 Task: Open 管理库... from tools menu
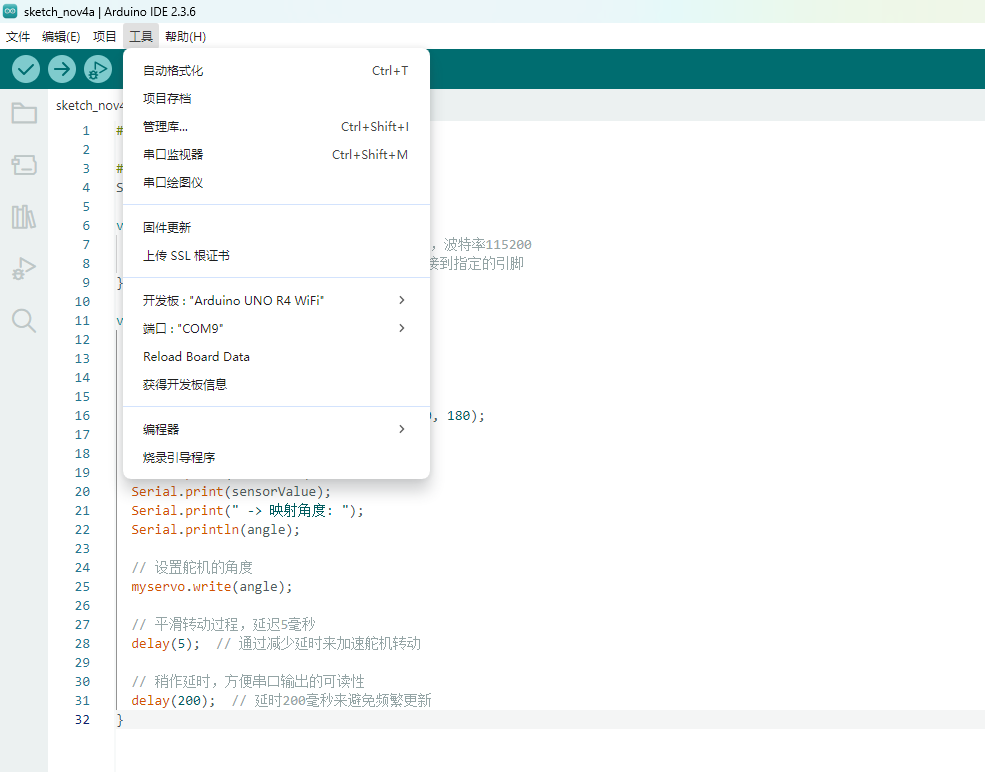pos(276,126)
